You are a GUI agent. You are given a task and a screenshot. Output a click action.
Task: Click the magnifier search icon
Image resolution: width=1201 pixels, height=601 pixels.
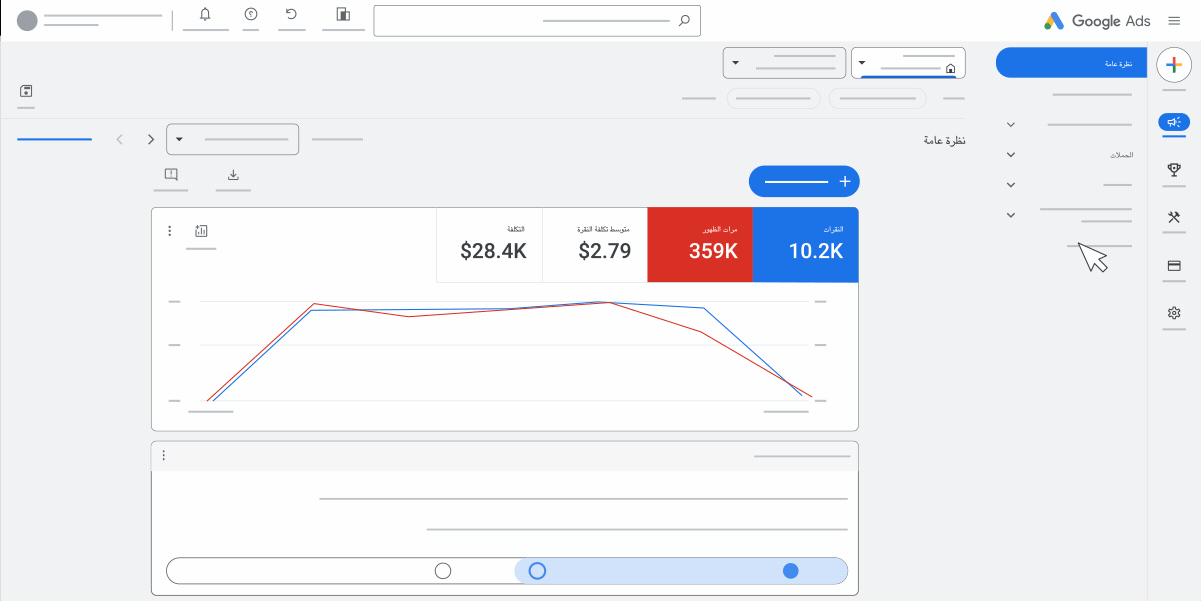click(684, 20)
